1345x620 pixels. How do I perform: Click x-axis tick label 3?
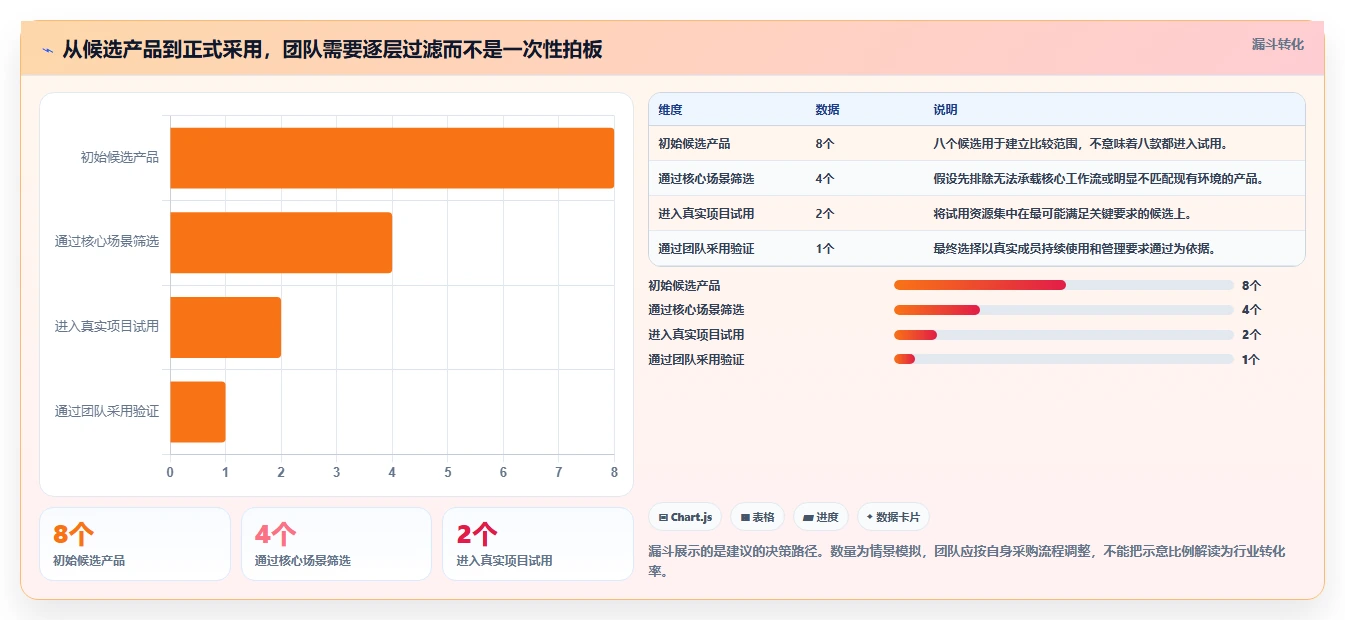[x=336, y=472]
